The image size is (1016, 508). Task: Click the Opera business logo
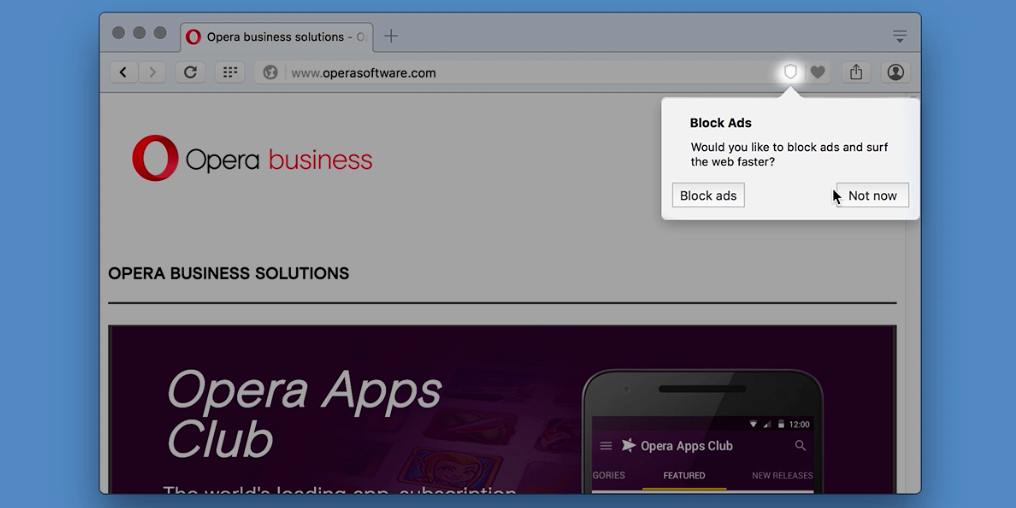[252, 159]
